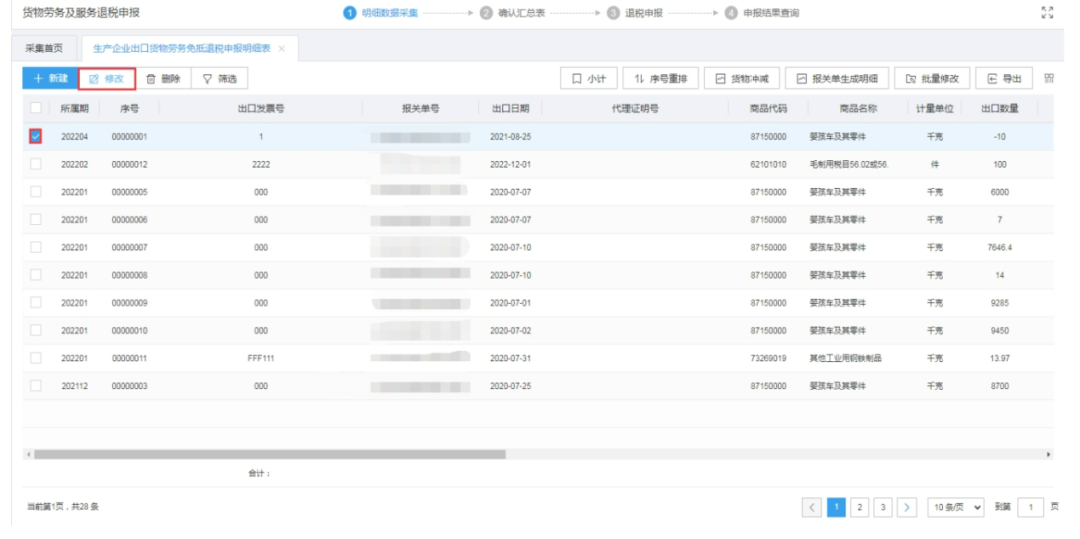The height and width of the screenshot is (539, 1080).
Task: Click product code 62101010
Action: tap(769, 165)
